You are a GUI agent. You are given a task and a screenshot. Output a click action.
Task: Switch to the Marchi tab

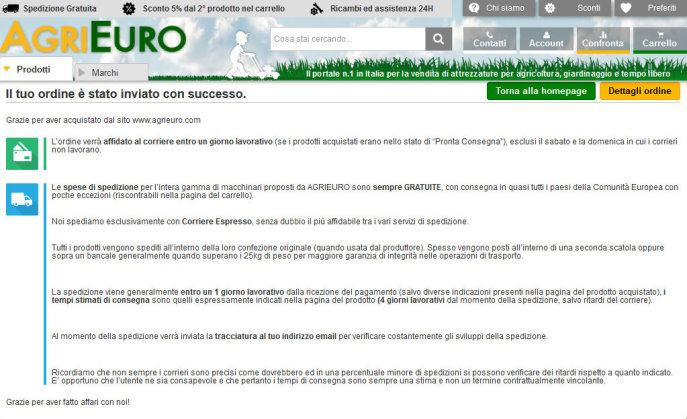click(105, 73)
